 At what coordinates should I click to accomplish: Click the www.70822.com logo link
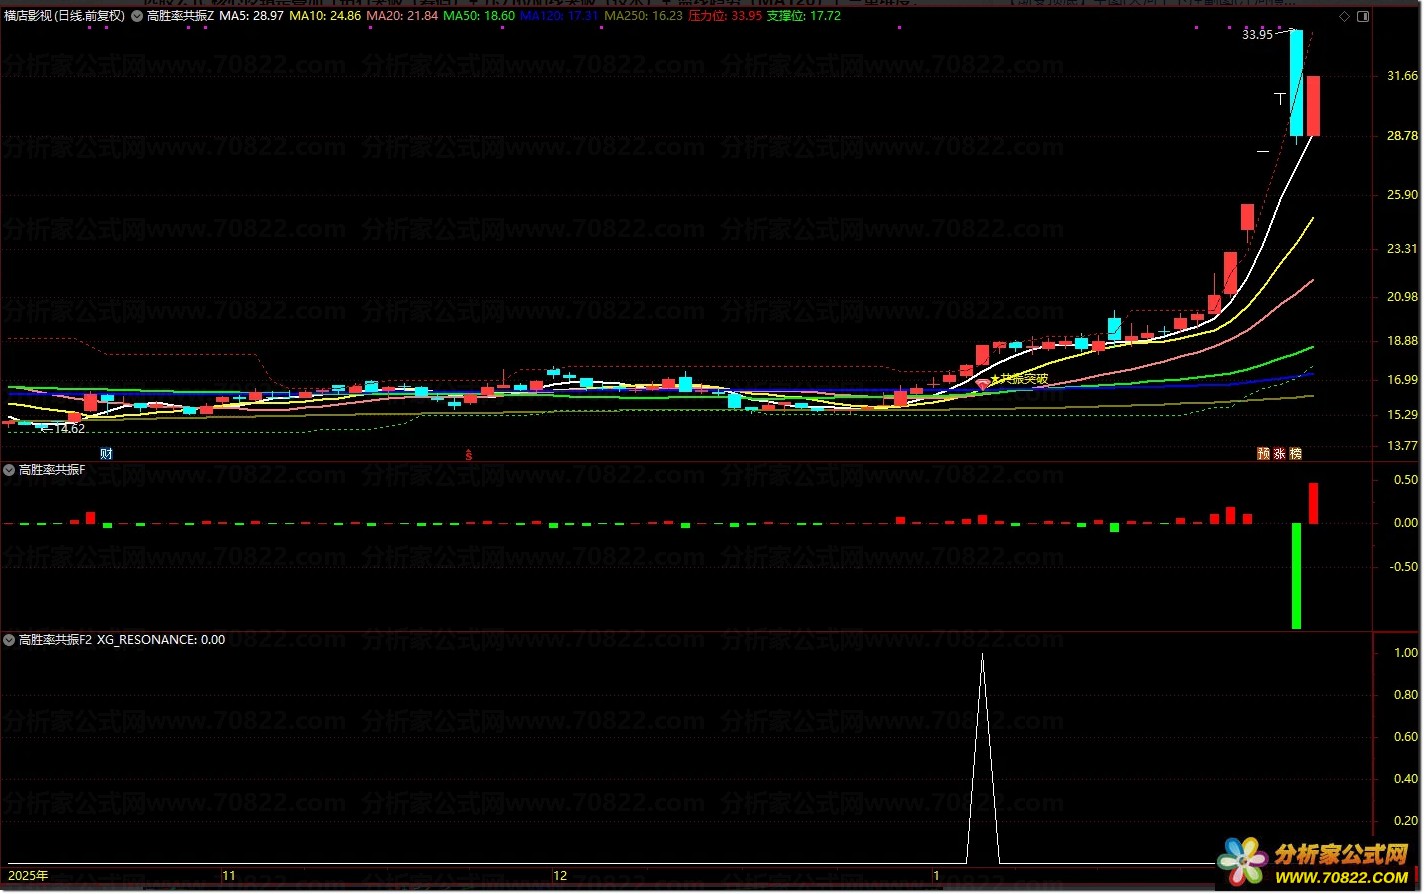[x=1340, y=878]
